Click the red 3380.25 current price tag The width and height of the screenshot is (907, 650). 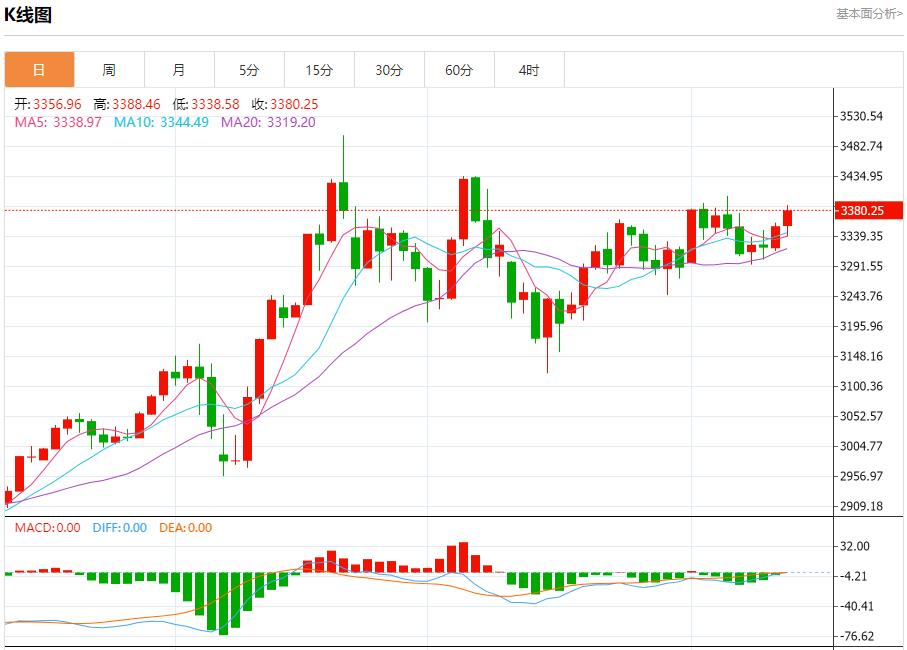(x=861, y=210)
